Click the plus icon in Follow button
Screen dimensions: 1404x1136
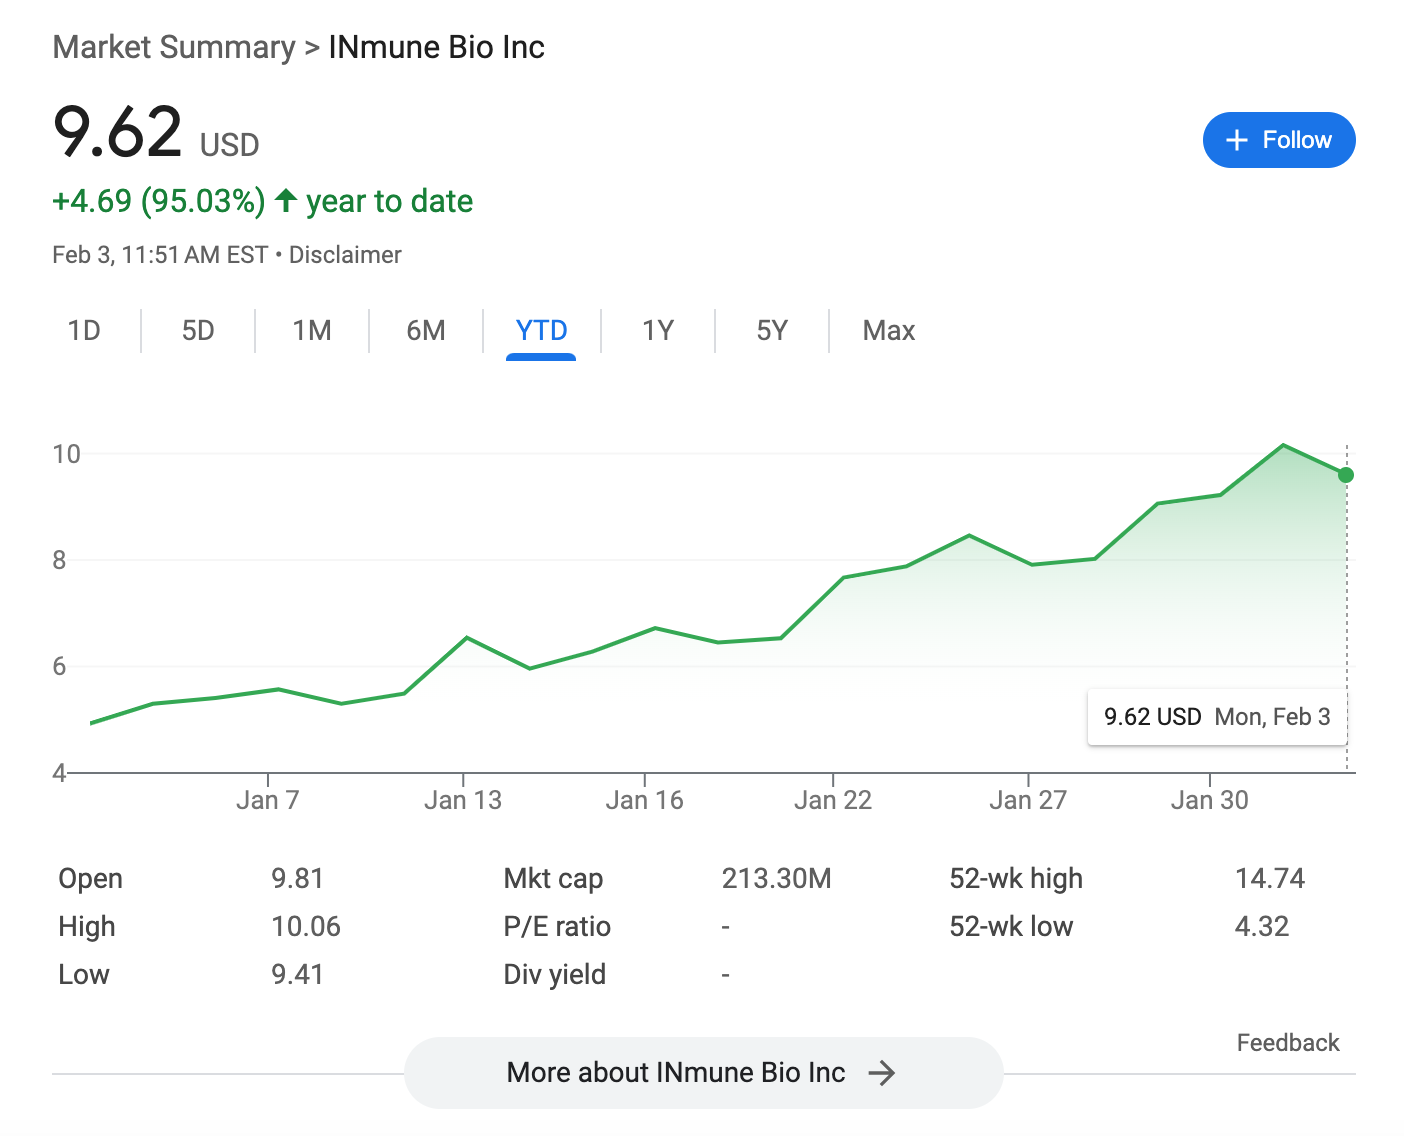click(1237, 140)
